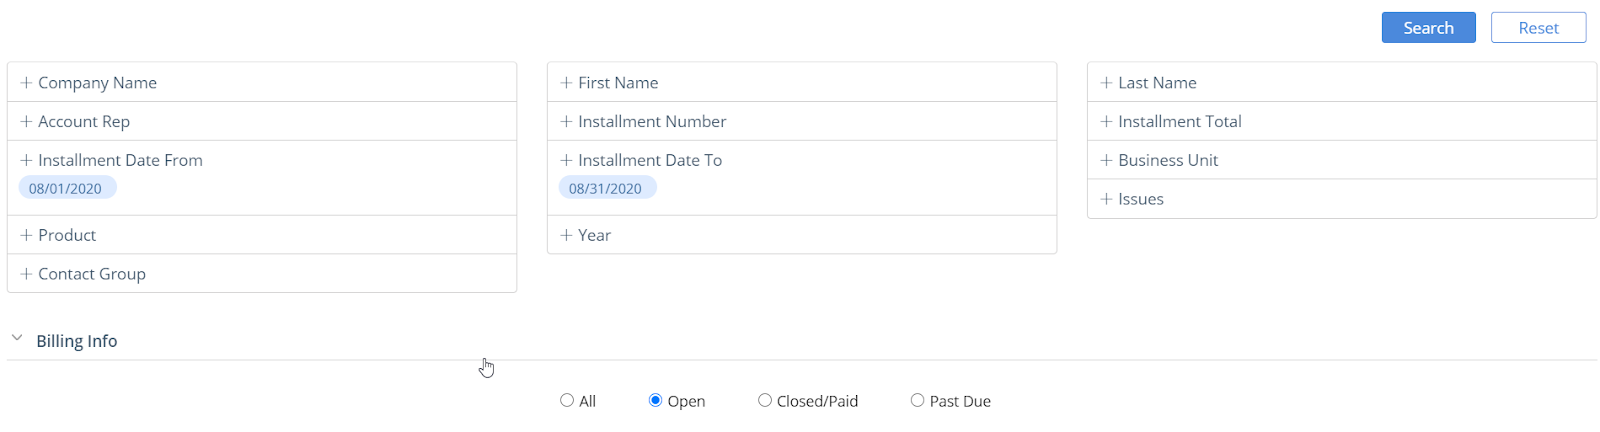
Task: Click the 08/01/2020 date chip
Action: pos(67,188)
